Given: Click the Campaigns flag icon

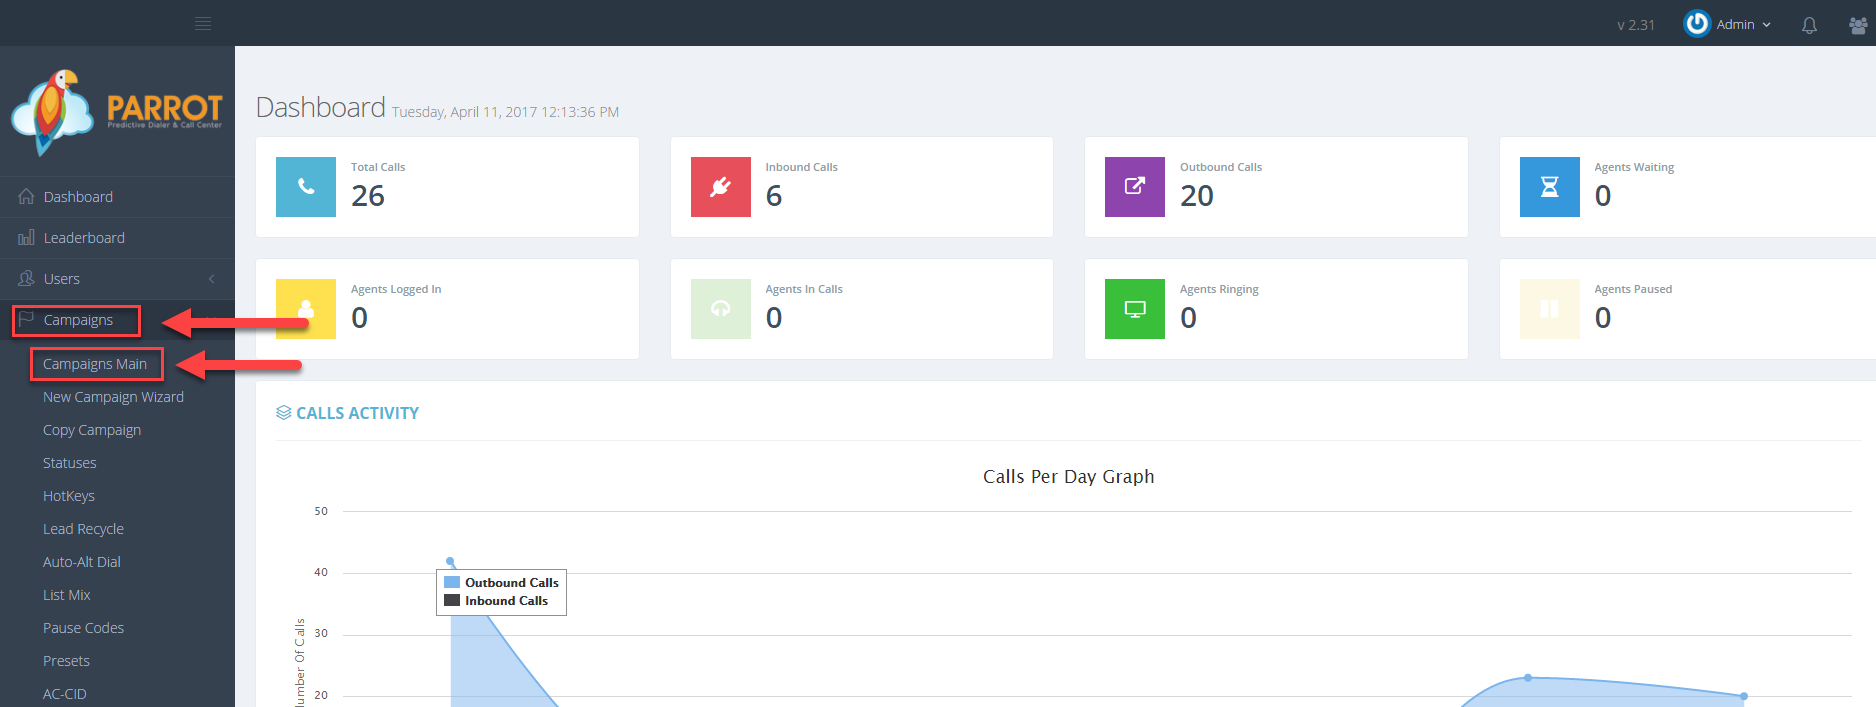Looking at the screenshot, I should (x=26, y=320).
